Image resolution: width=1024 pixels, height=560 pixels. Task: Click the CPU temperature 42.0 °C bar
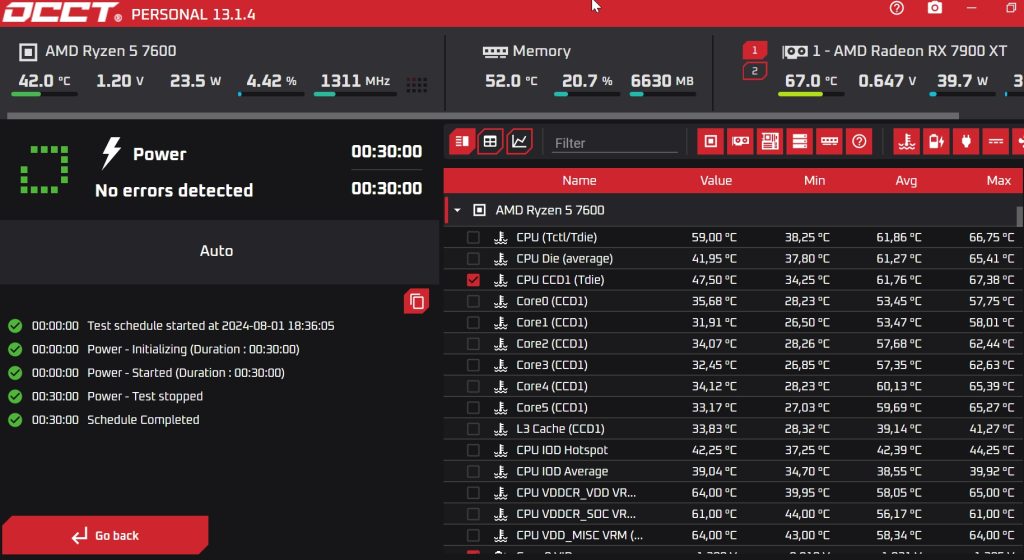[44, 94]
